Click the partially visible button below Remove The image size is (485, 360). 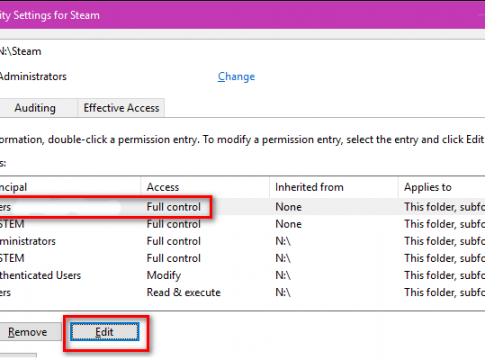(18, 357)
